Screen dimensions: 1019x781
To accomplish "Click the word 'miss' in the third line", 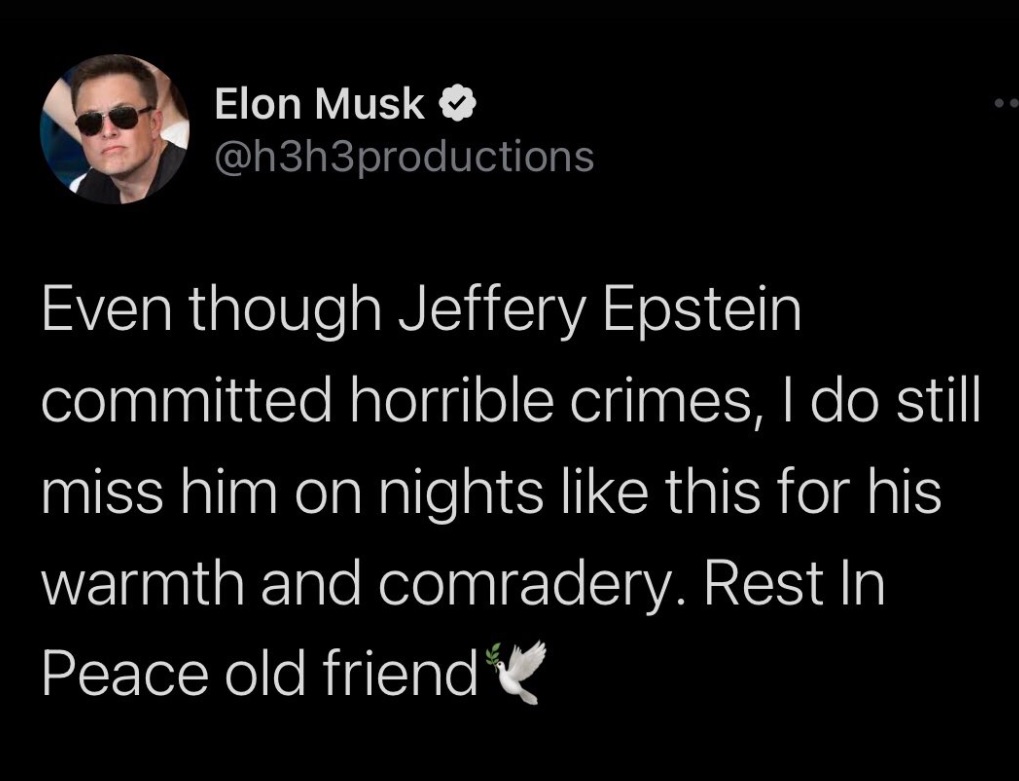I will (101, 492).
